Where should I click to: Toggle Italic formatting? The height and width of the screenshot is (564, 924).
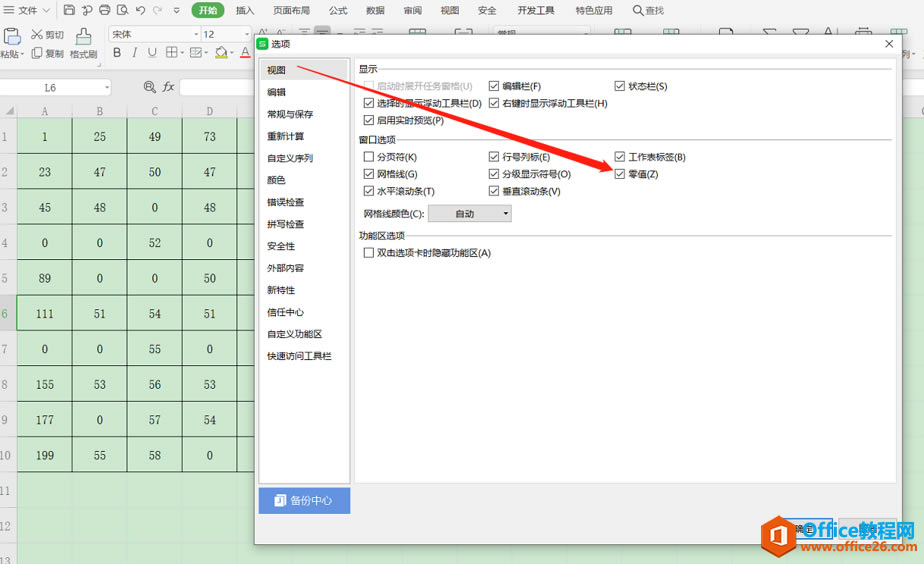[x=134, y=52]
